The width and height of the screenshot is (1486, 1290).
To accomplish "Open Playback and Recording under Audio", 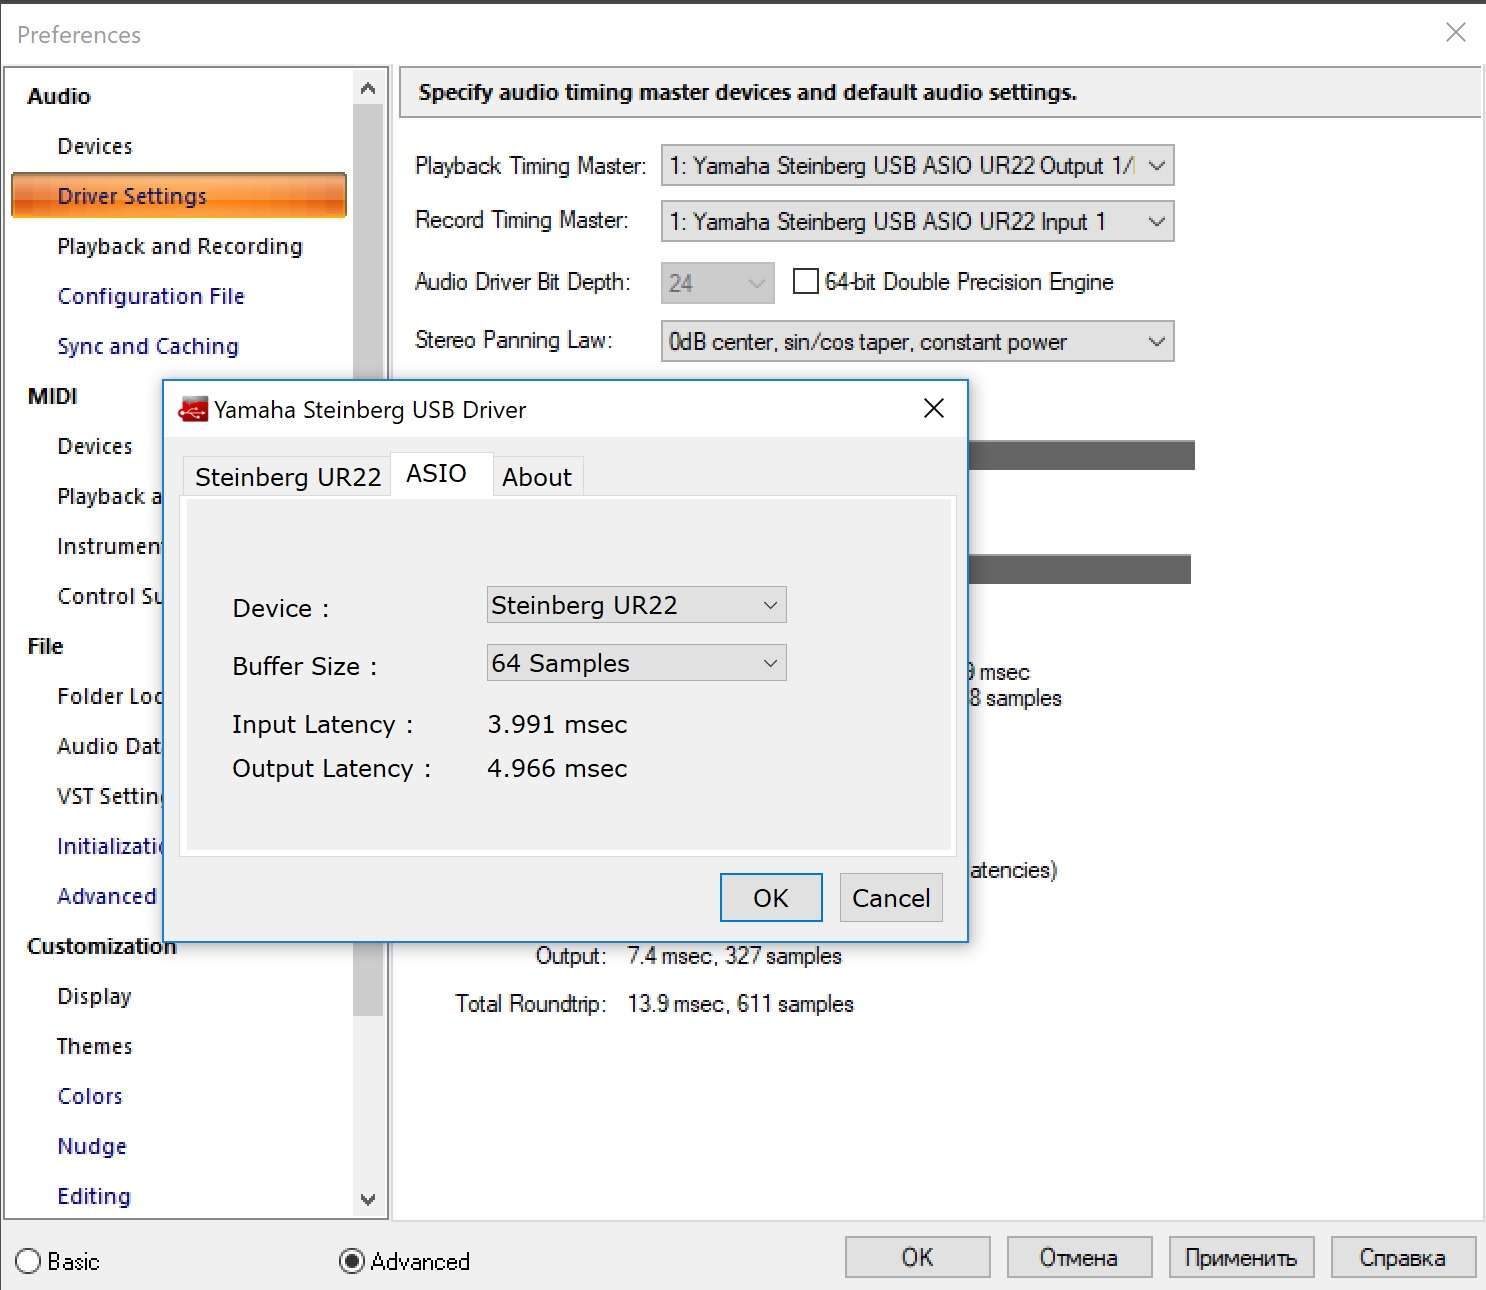I will (x=180, y=246).
